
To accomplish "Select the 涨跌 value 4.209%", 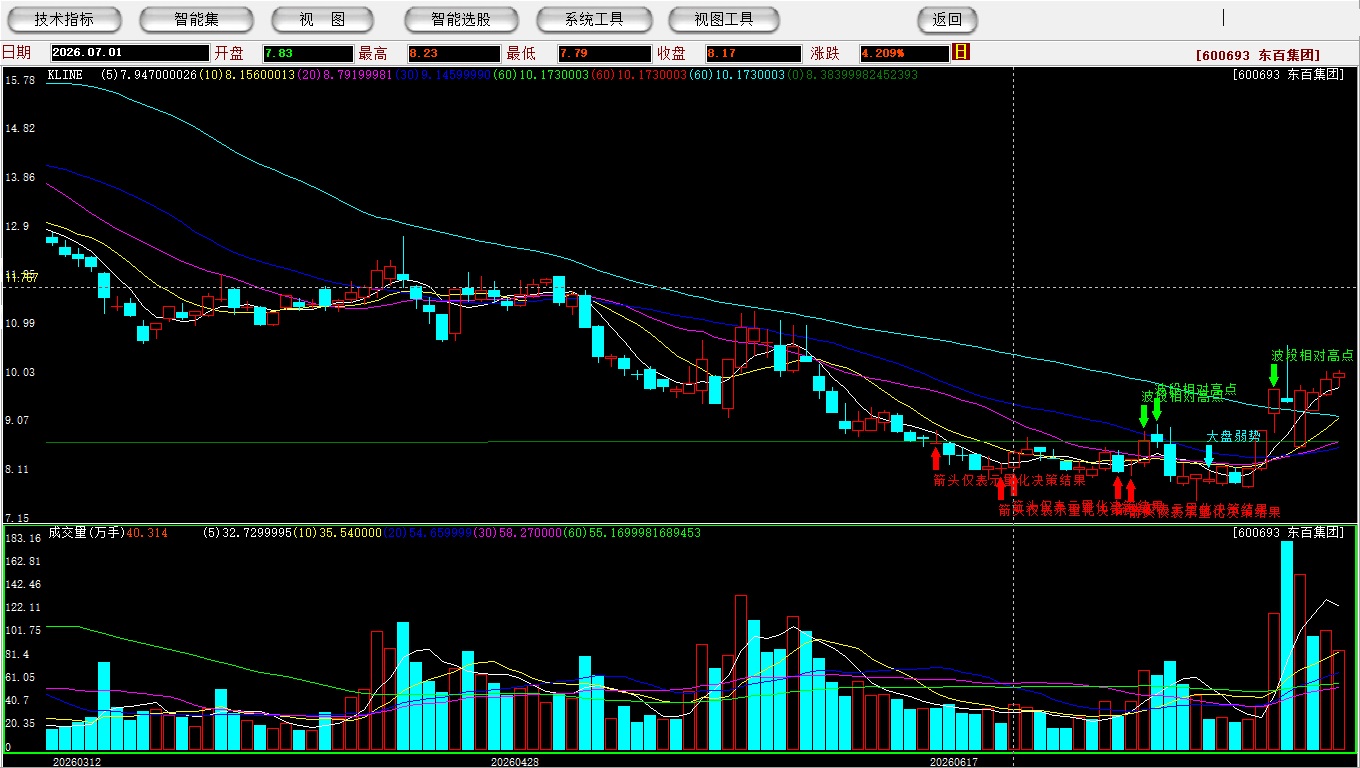I will click(x=903, y=53).
